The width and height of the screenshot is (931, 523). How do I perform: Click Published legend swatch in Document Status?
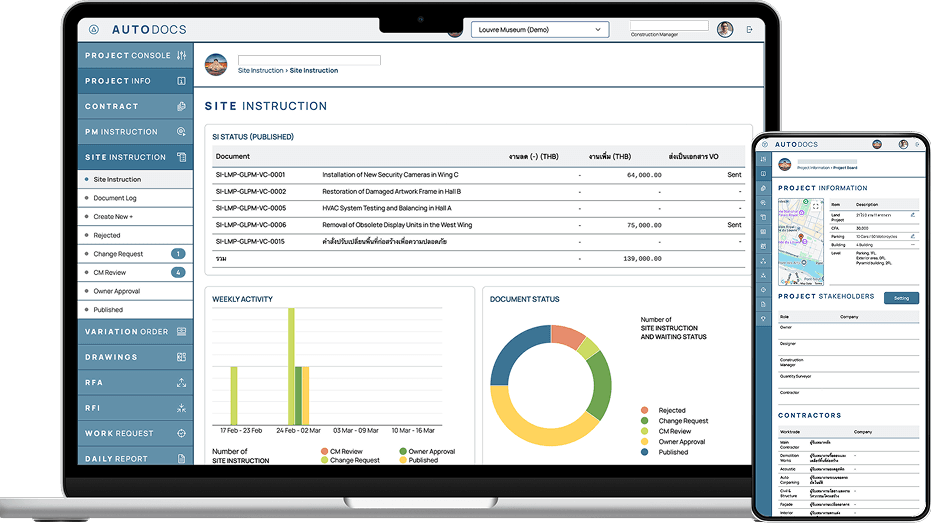point(644,452)
